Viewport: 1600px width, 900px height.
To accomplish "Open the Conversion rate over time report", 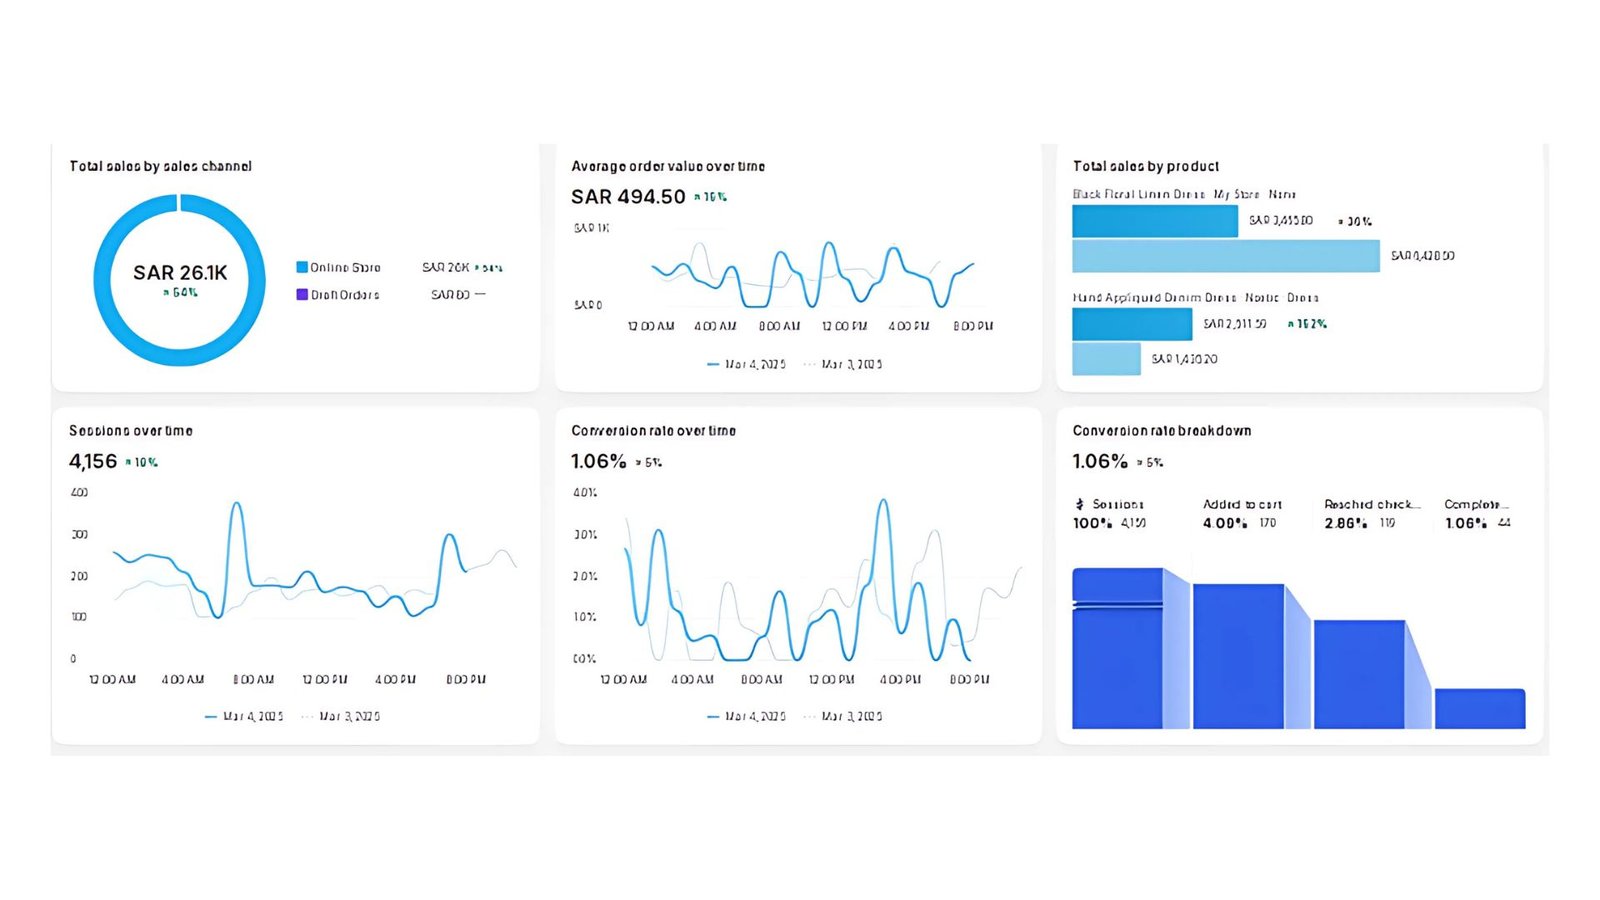I will 653,431.
